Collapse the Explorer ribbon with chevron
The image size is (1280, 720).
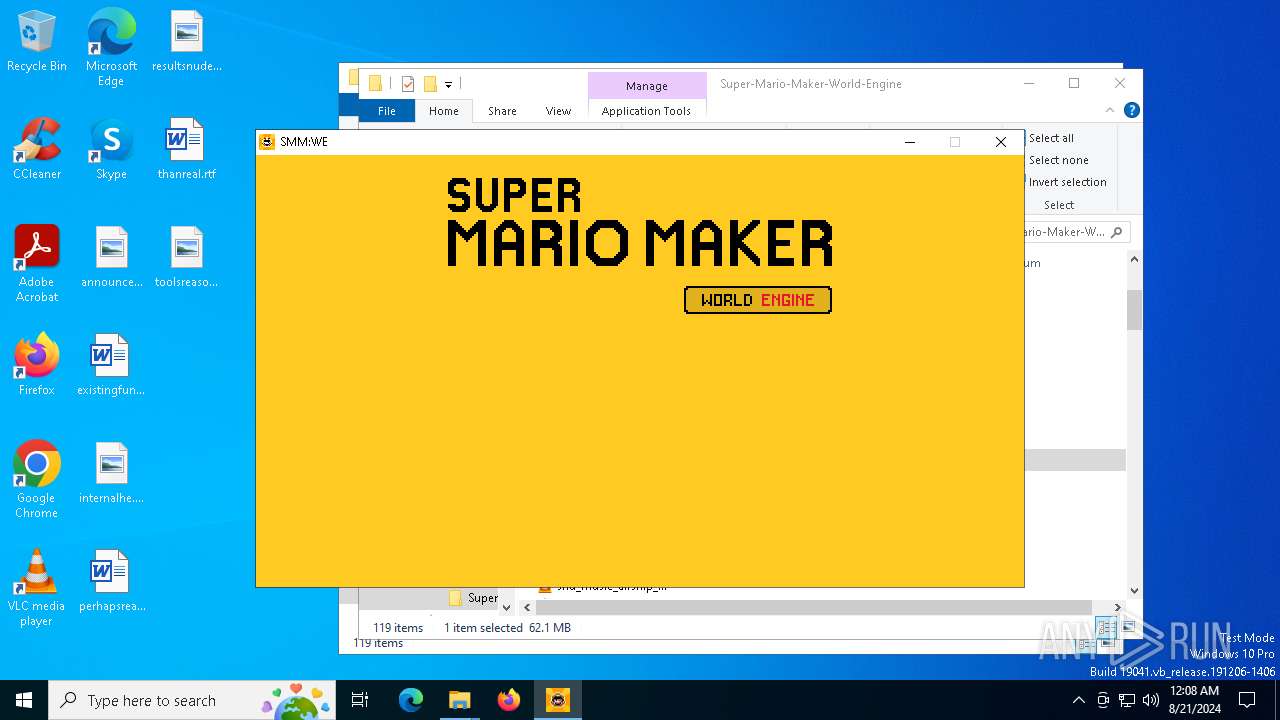pos(1110,110)
